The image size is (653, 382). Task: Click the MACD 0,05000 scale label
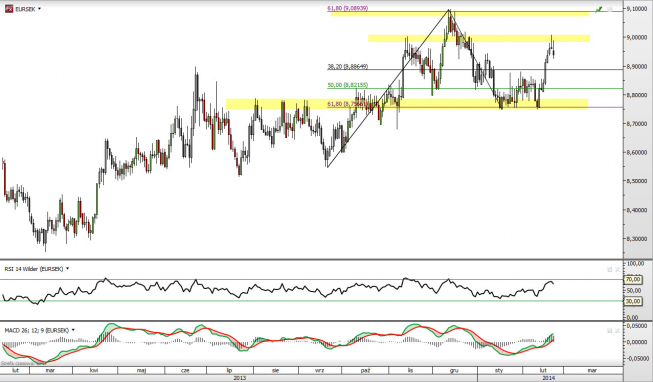(637, 326)
